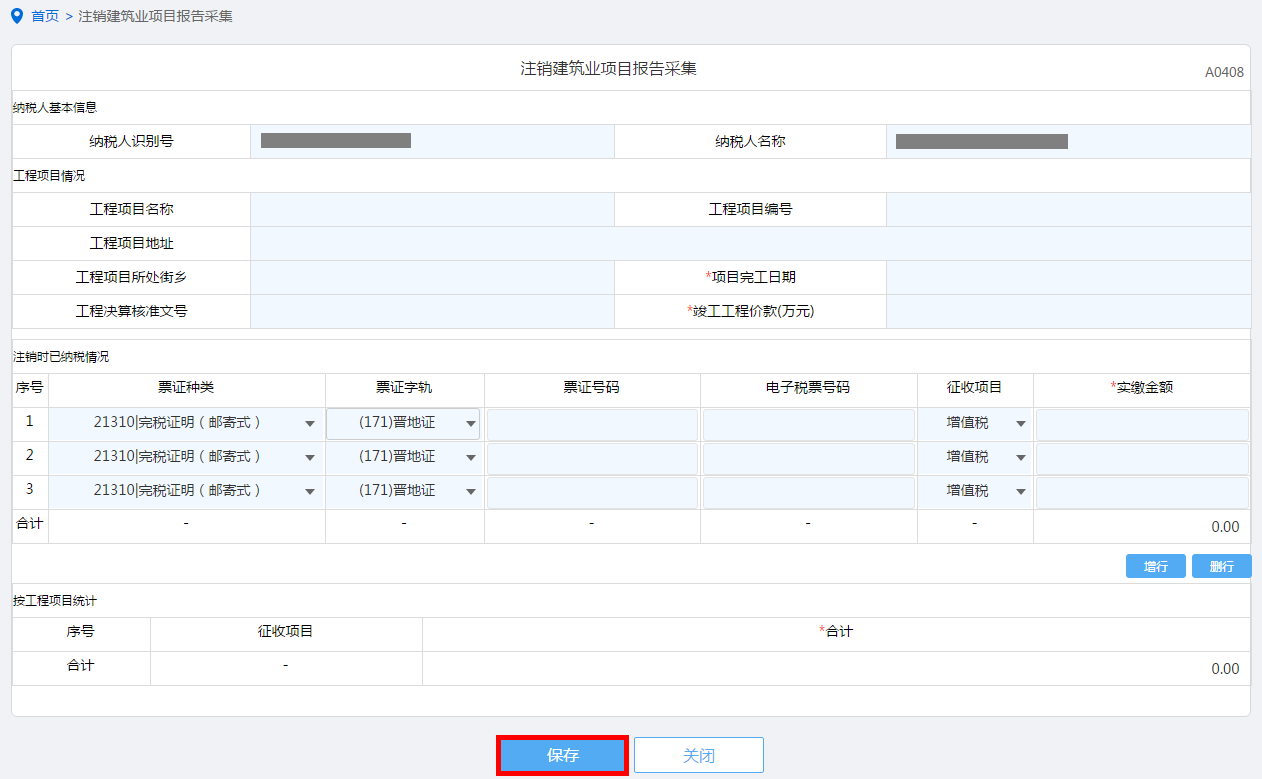
Task: Expand row 2 票证字轨 dropdown
Action: [x=404, y=458]
